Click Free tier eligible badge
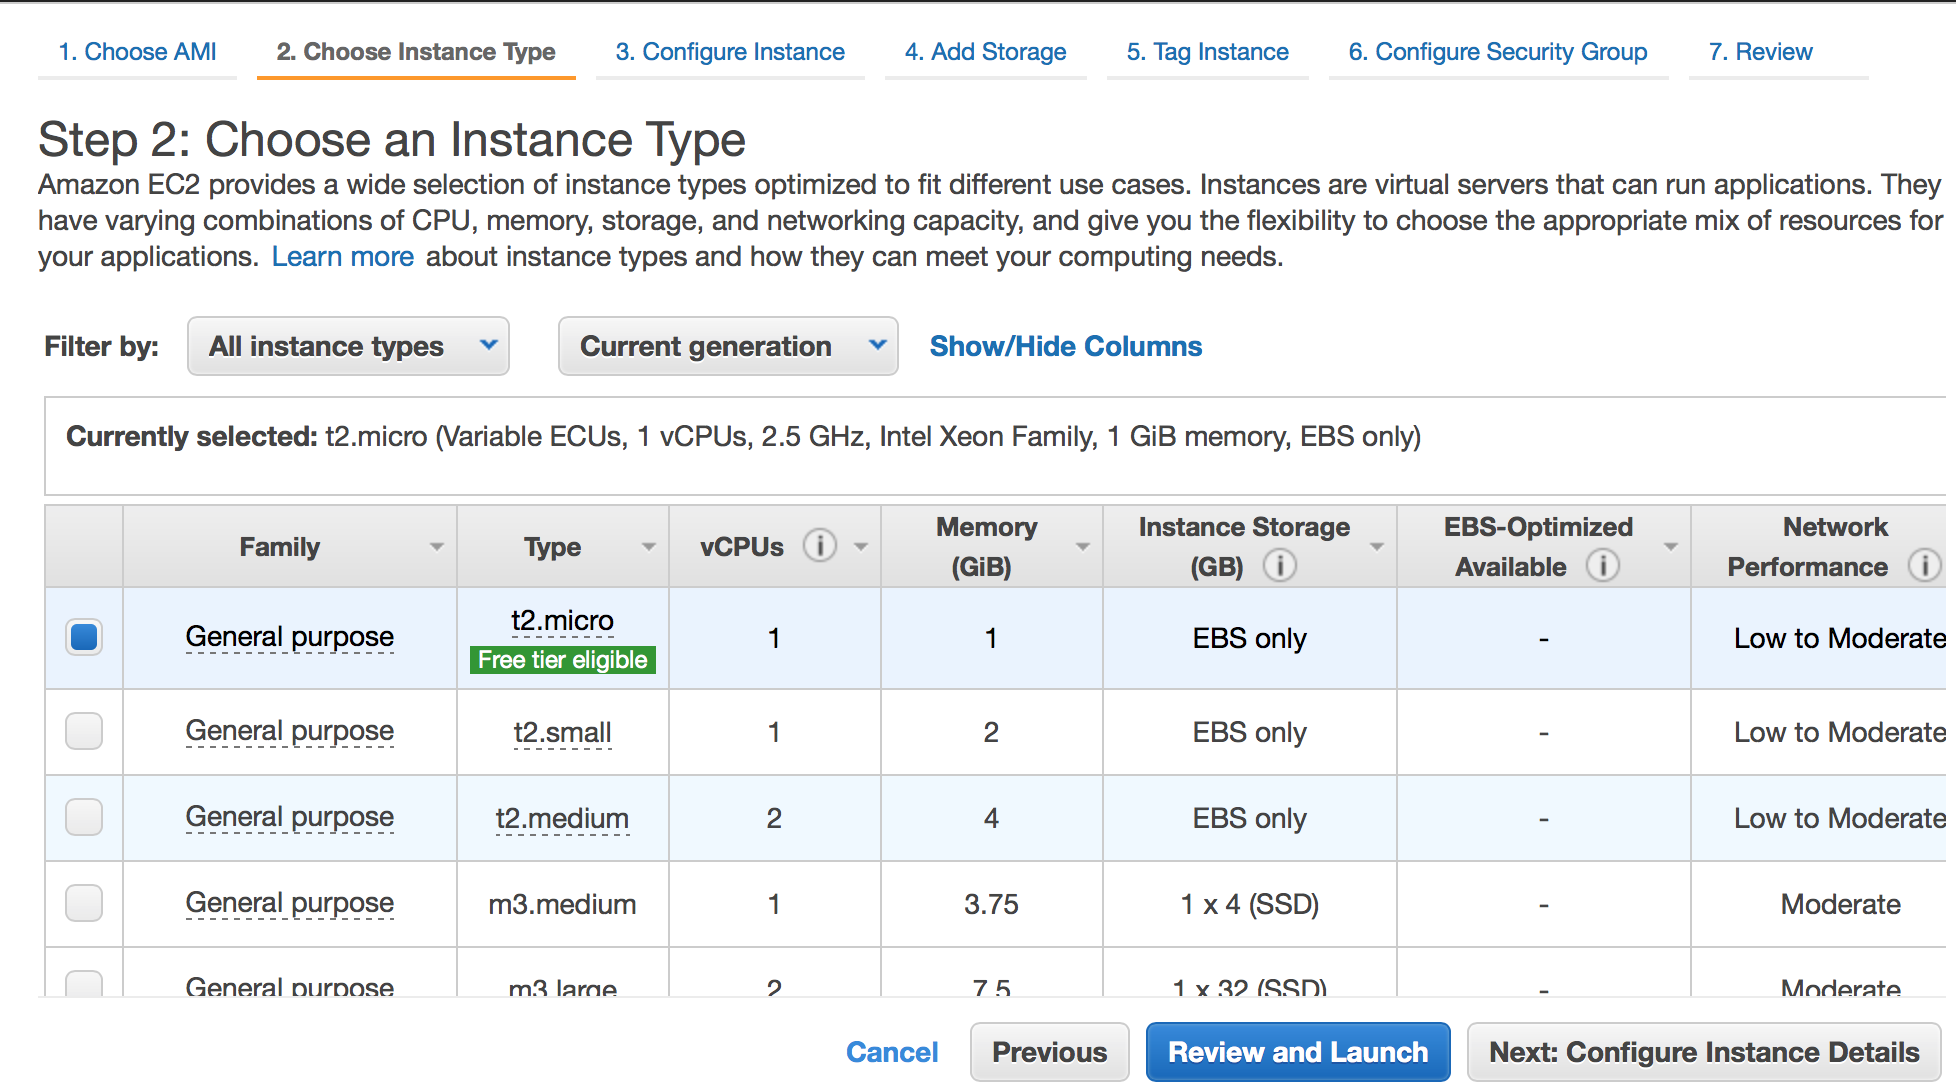The image size is (1956, 1092). [x=562, y=660]
